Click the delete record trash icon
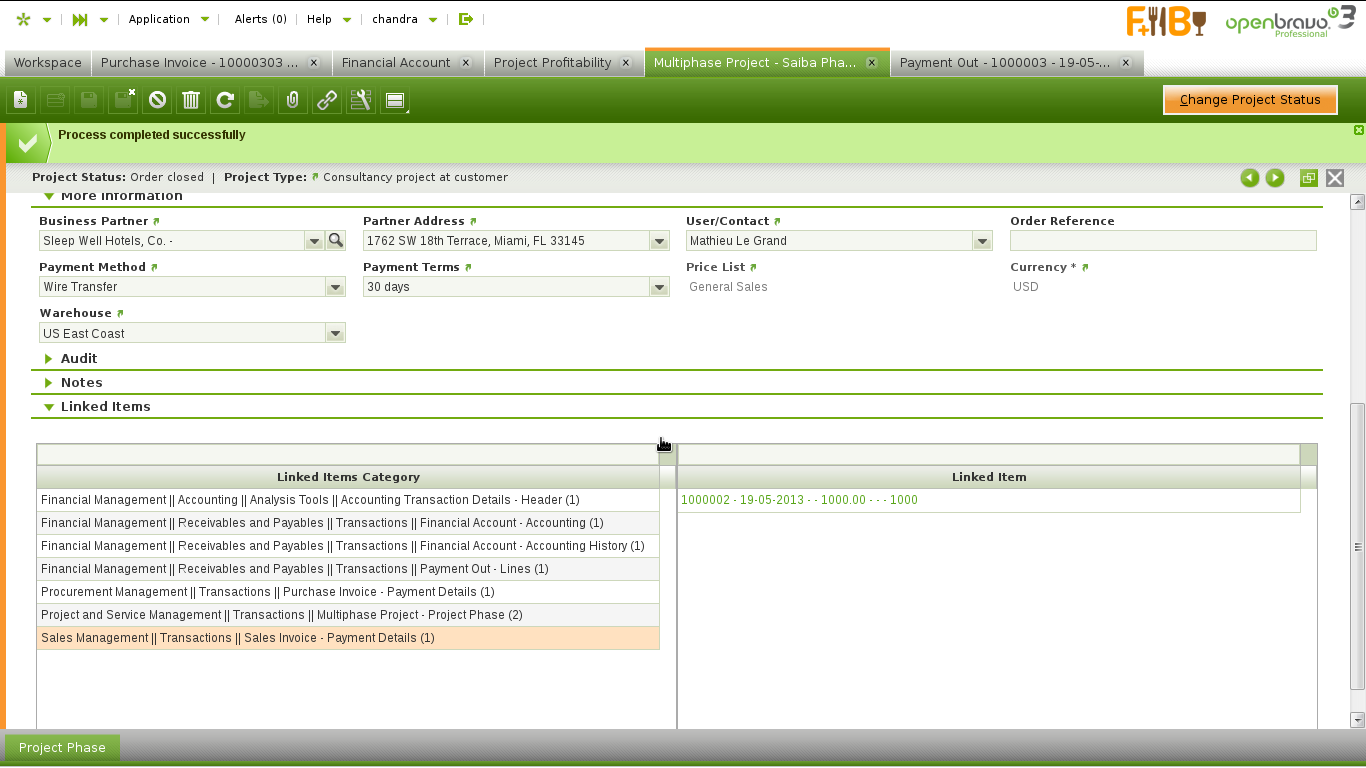This screenshot has height=768, width=1366. 191,100
